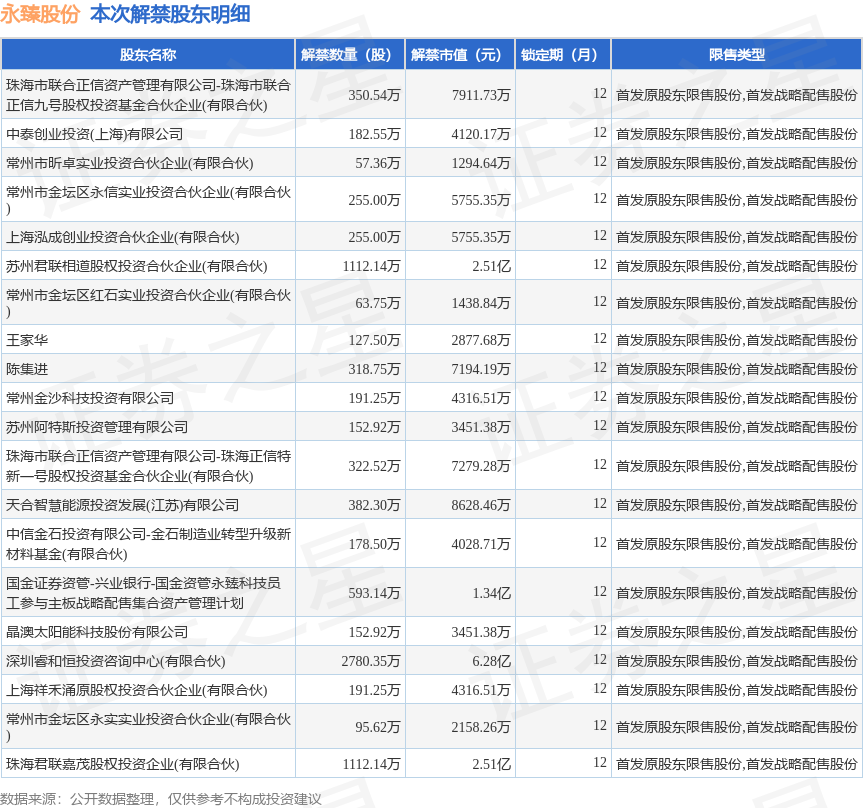This screenshot has width=863, height=808.
Task: Click market value 2877.68万
Action: 481,340
